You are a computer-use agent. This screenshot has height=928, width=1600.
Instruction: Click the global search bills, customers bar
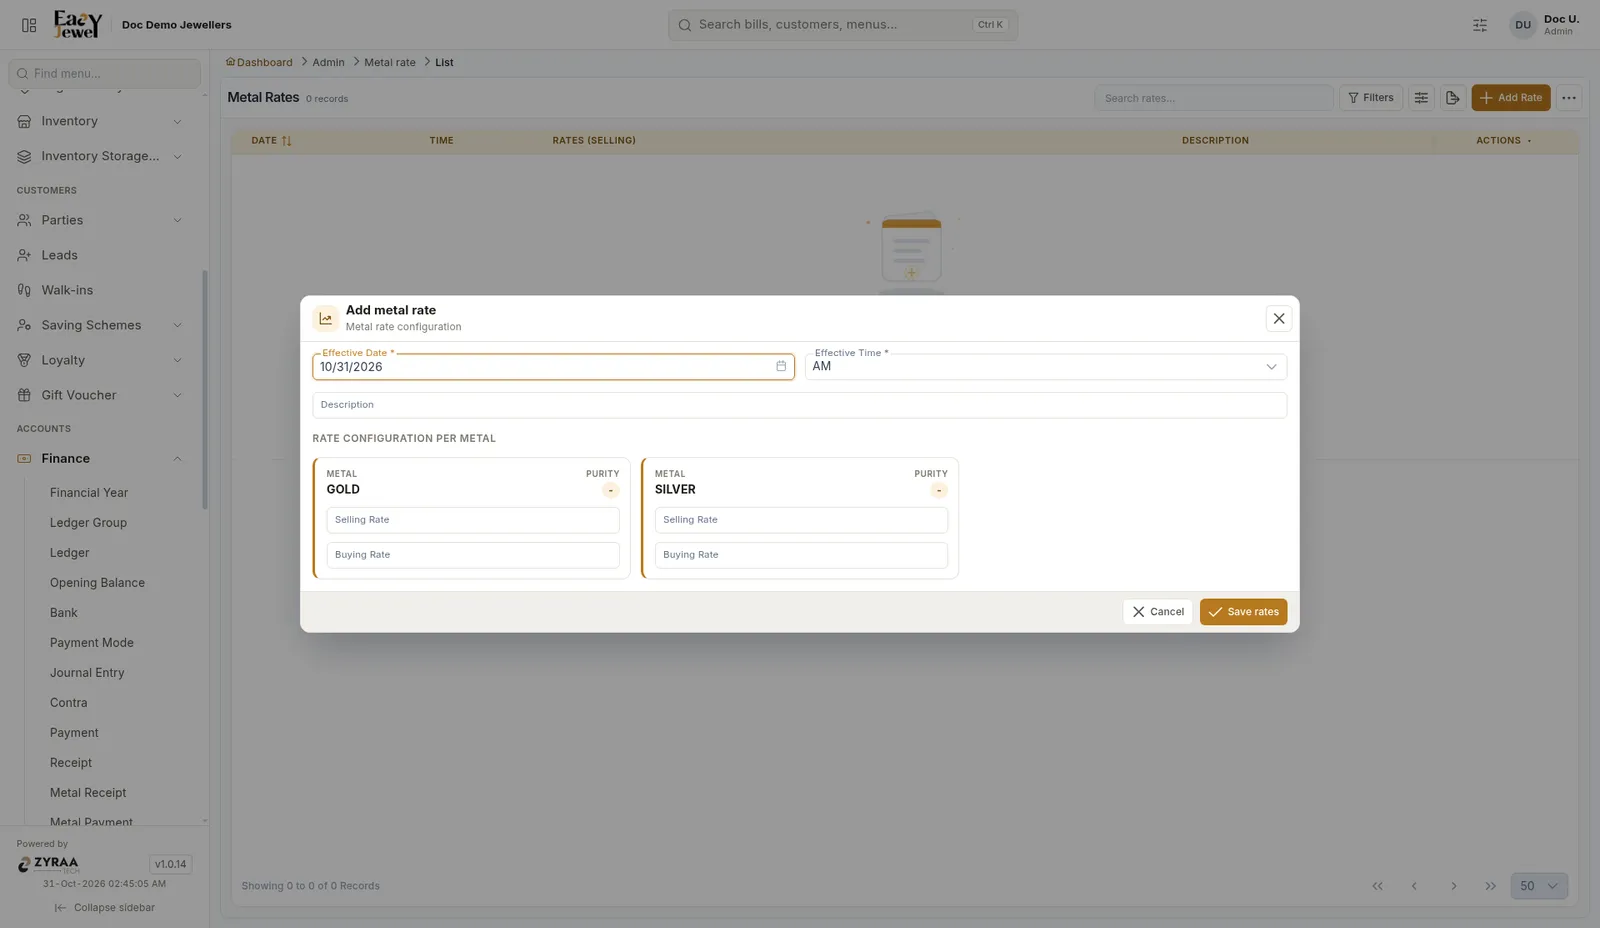(x=842, y=25)
